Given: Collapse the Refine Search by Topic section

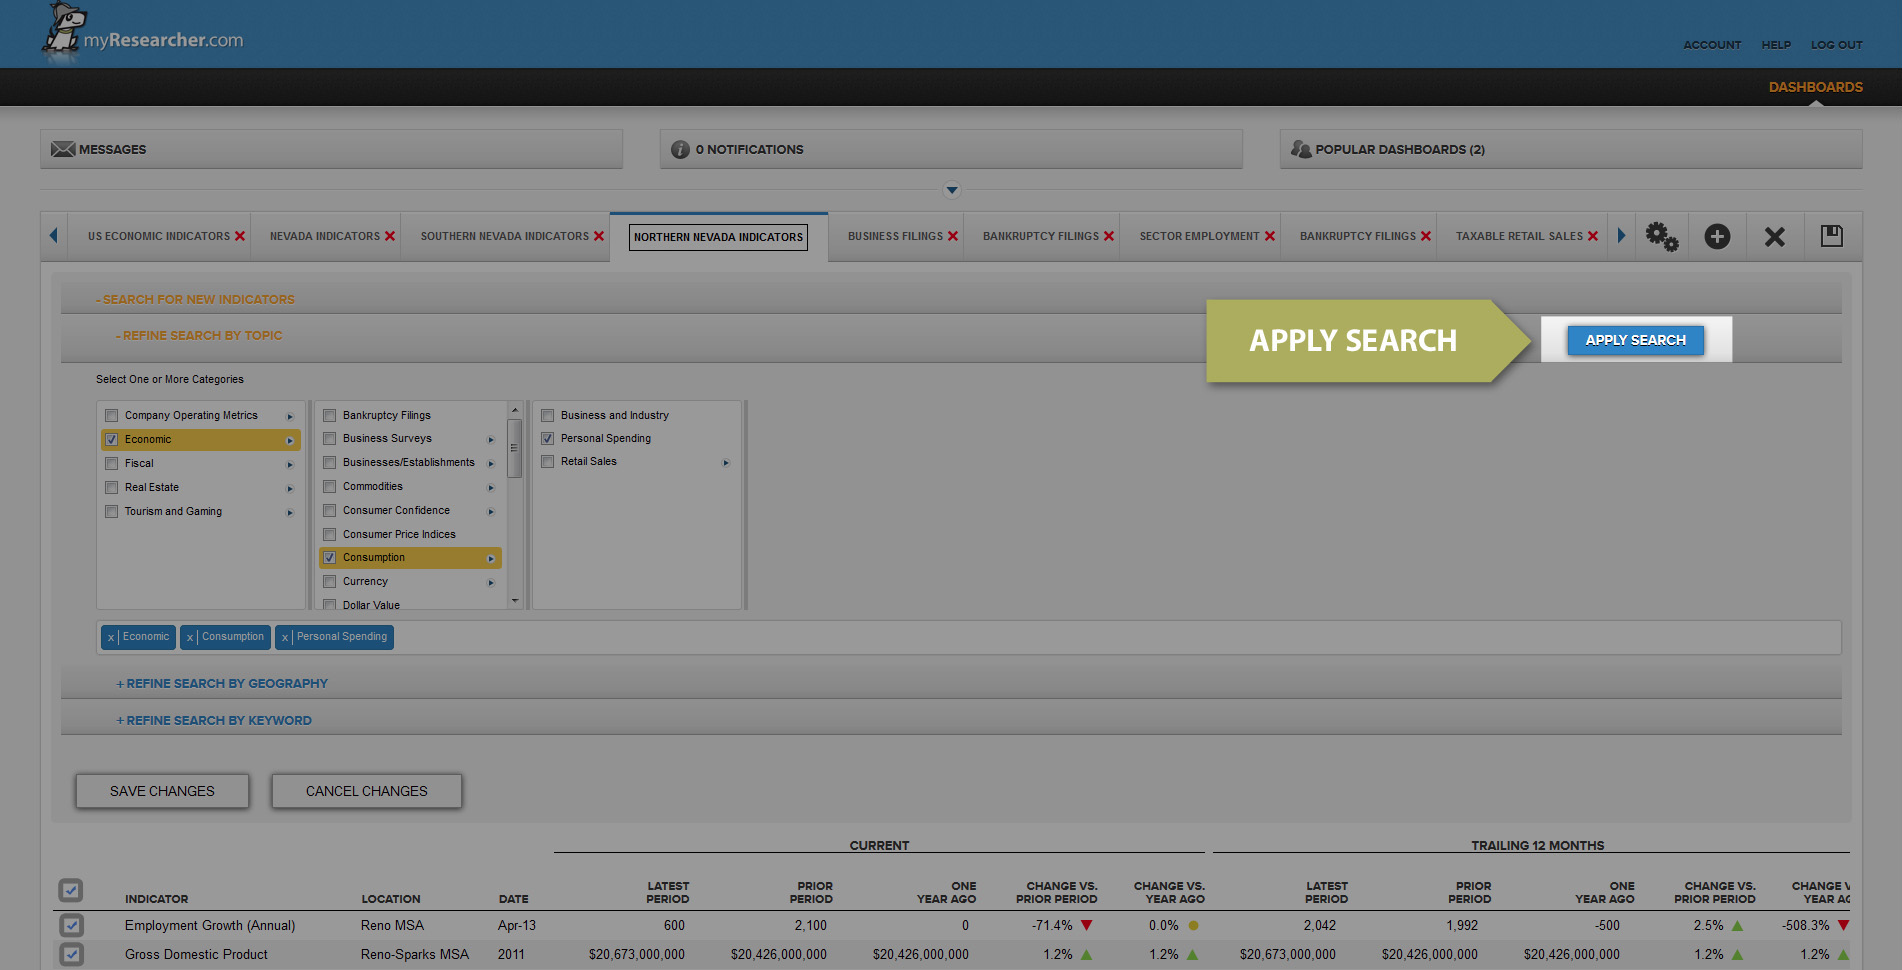Looking at the screenshot, I should click(199, 336).
